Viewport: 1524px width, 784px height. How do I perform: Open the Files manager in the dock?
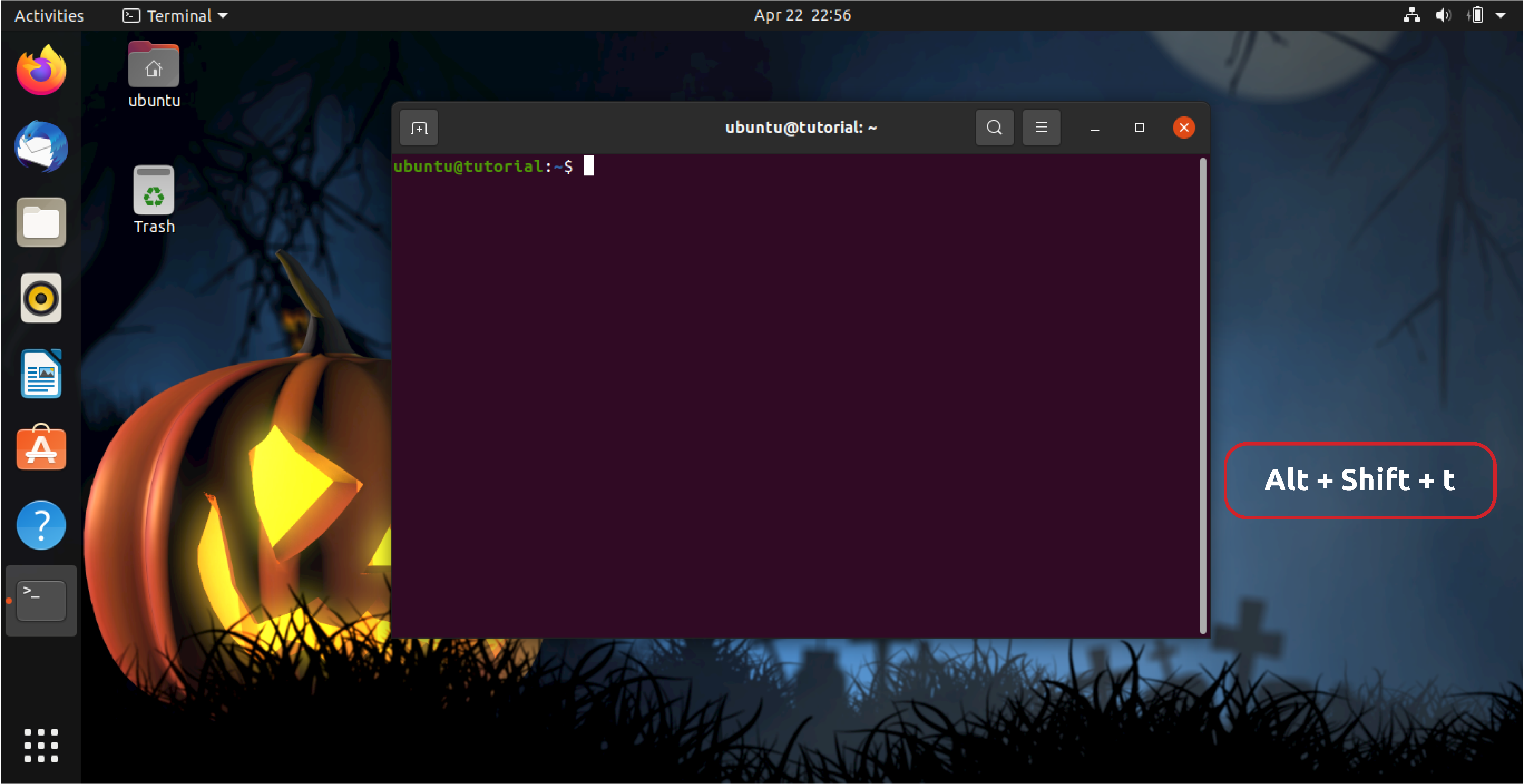pos(41,222)
